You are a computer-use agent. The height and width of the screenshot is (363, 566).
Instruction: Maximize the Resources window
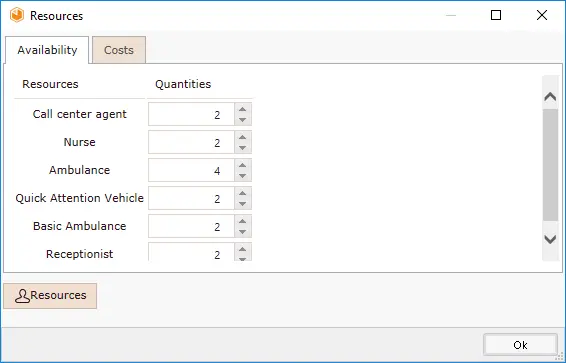click(496, 15)
